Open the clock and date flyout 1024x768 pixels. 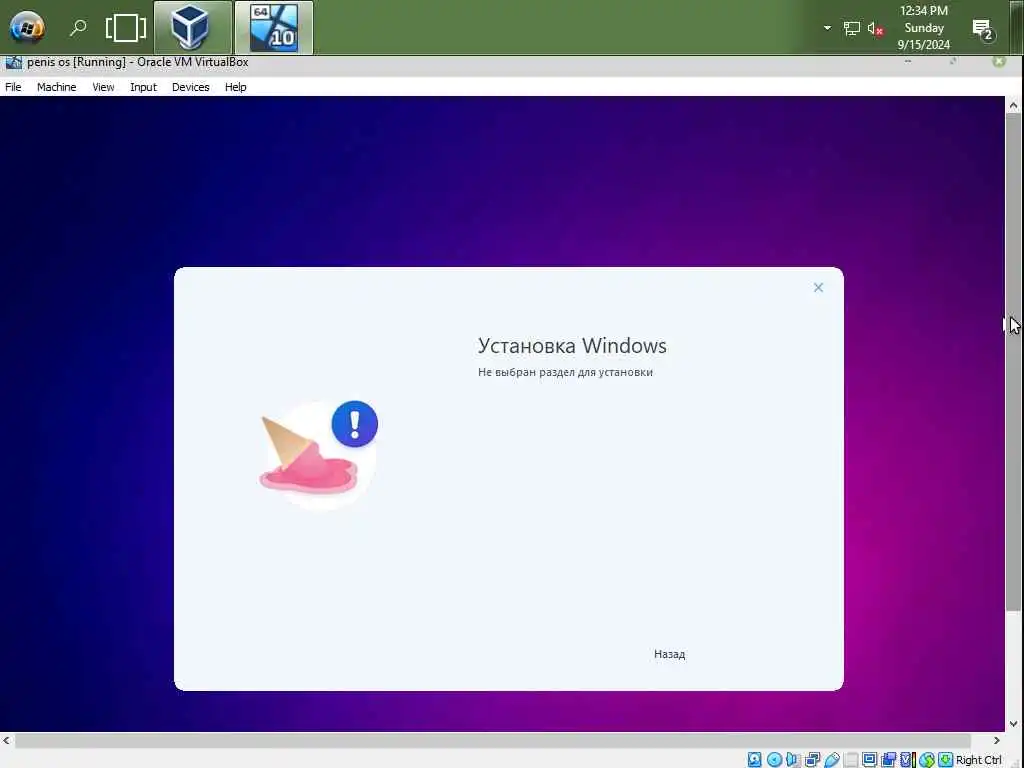pyautogui.click(x=923, y=27)
